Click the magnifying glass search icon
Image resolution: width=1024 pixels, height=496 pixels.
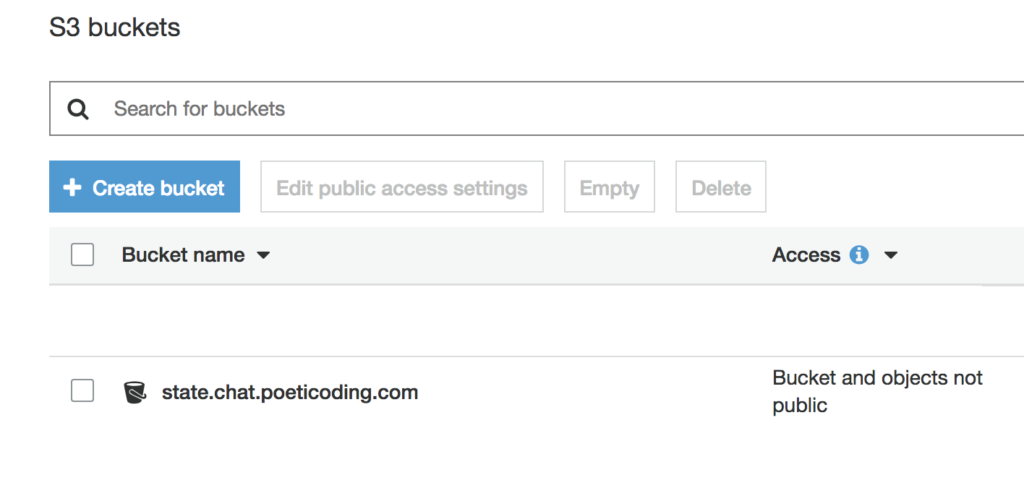point(78,109)
